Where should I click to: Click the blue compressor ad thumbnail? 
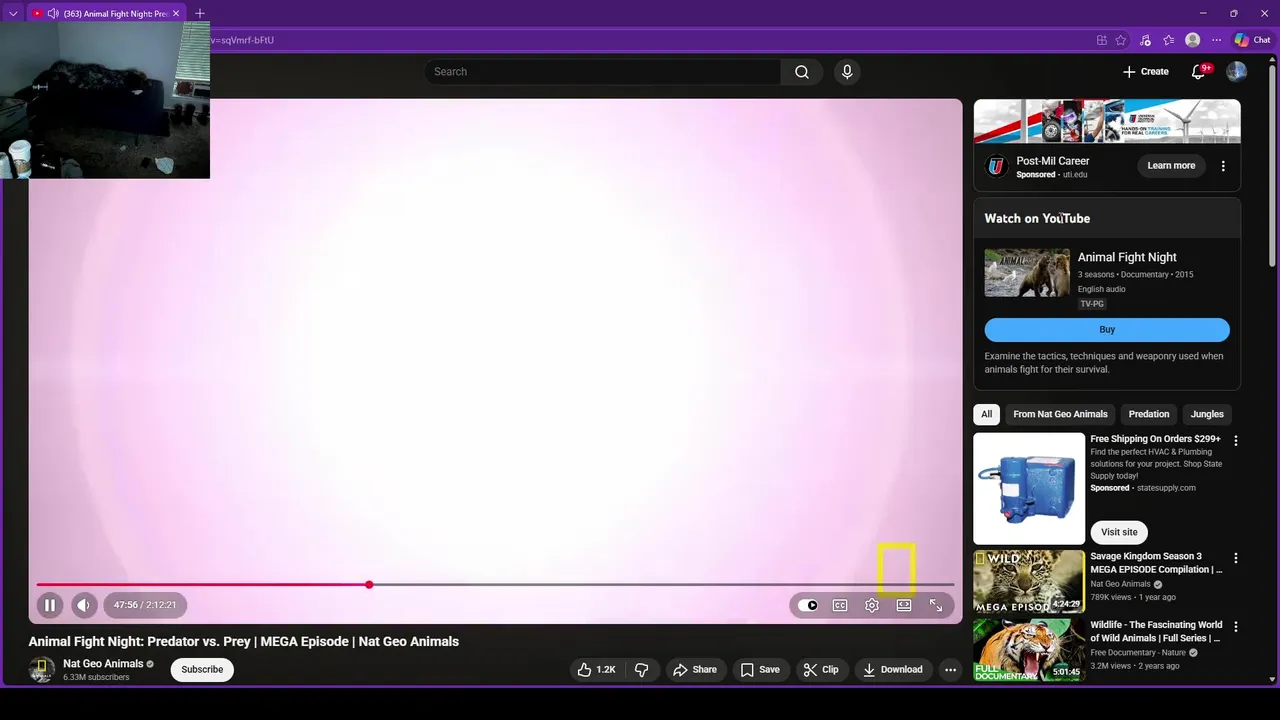tap(1029, 488)
